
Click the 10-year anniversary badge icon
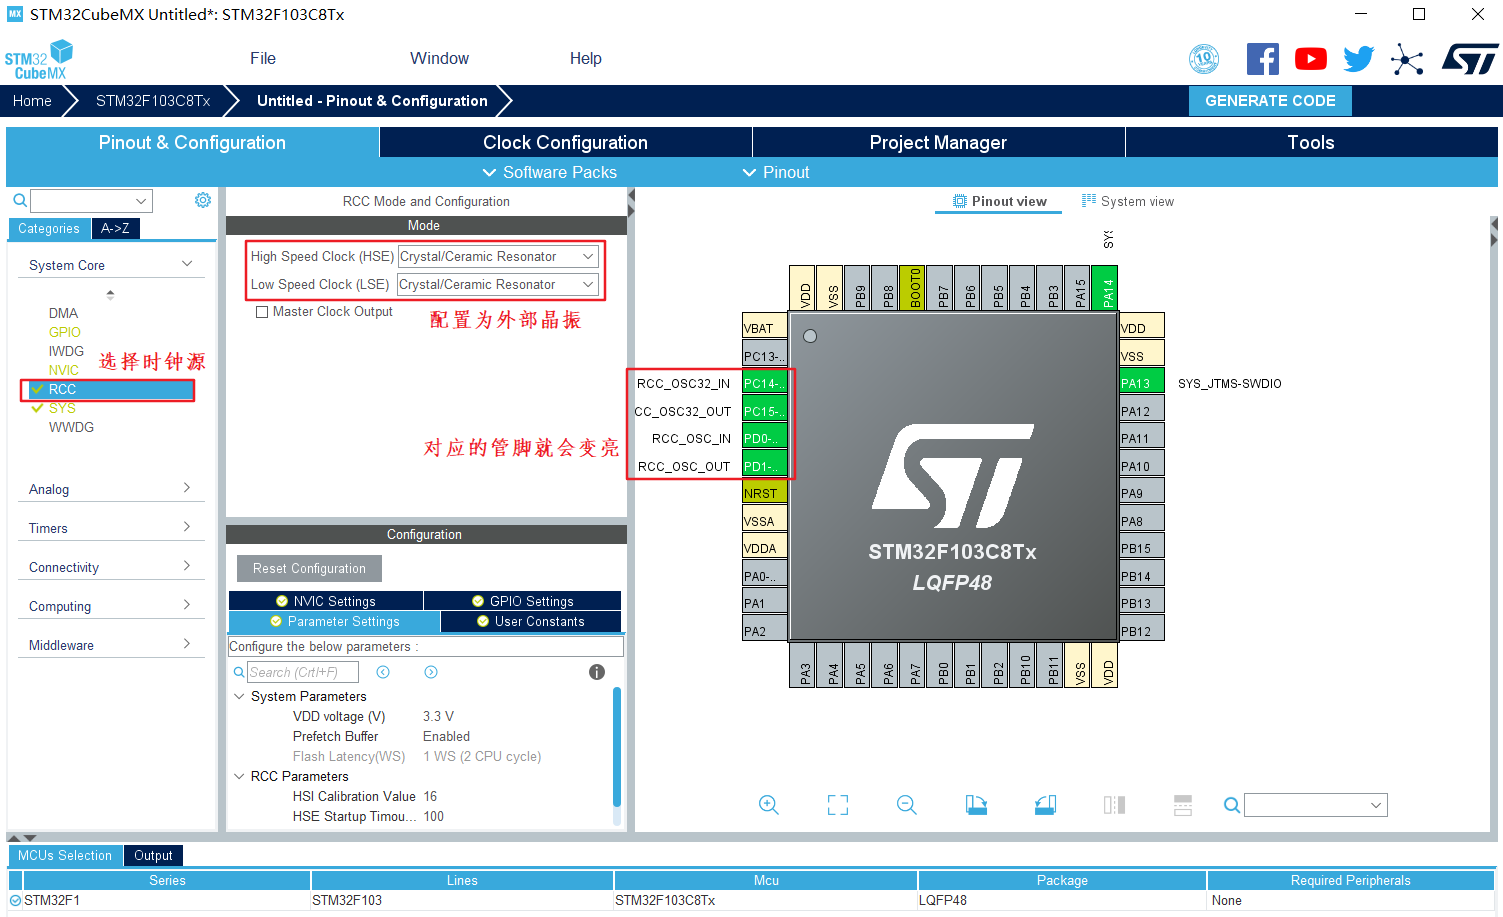[x=1204, y=59]
